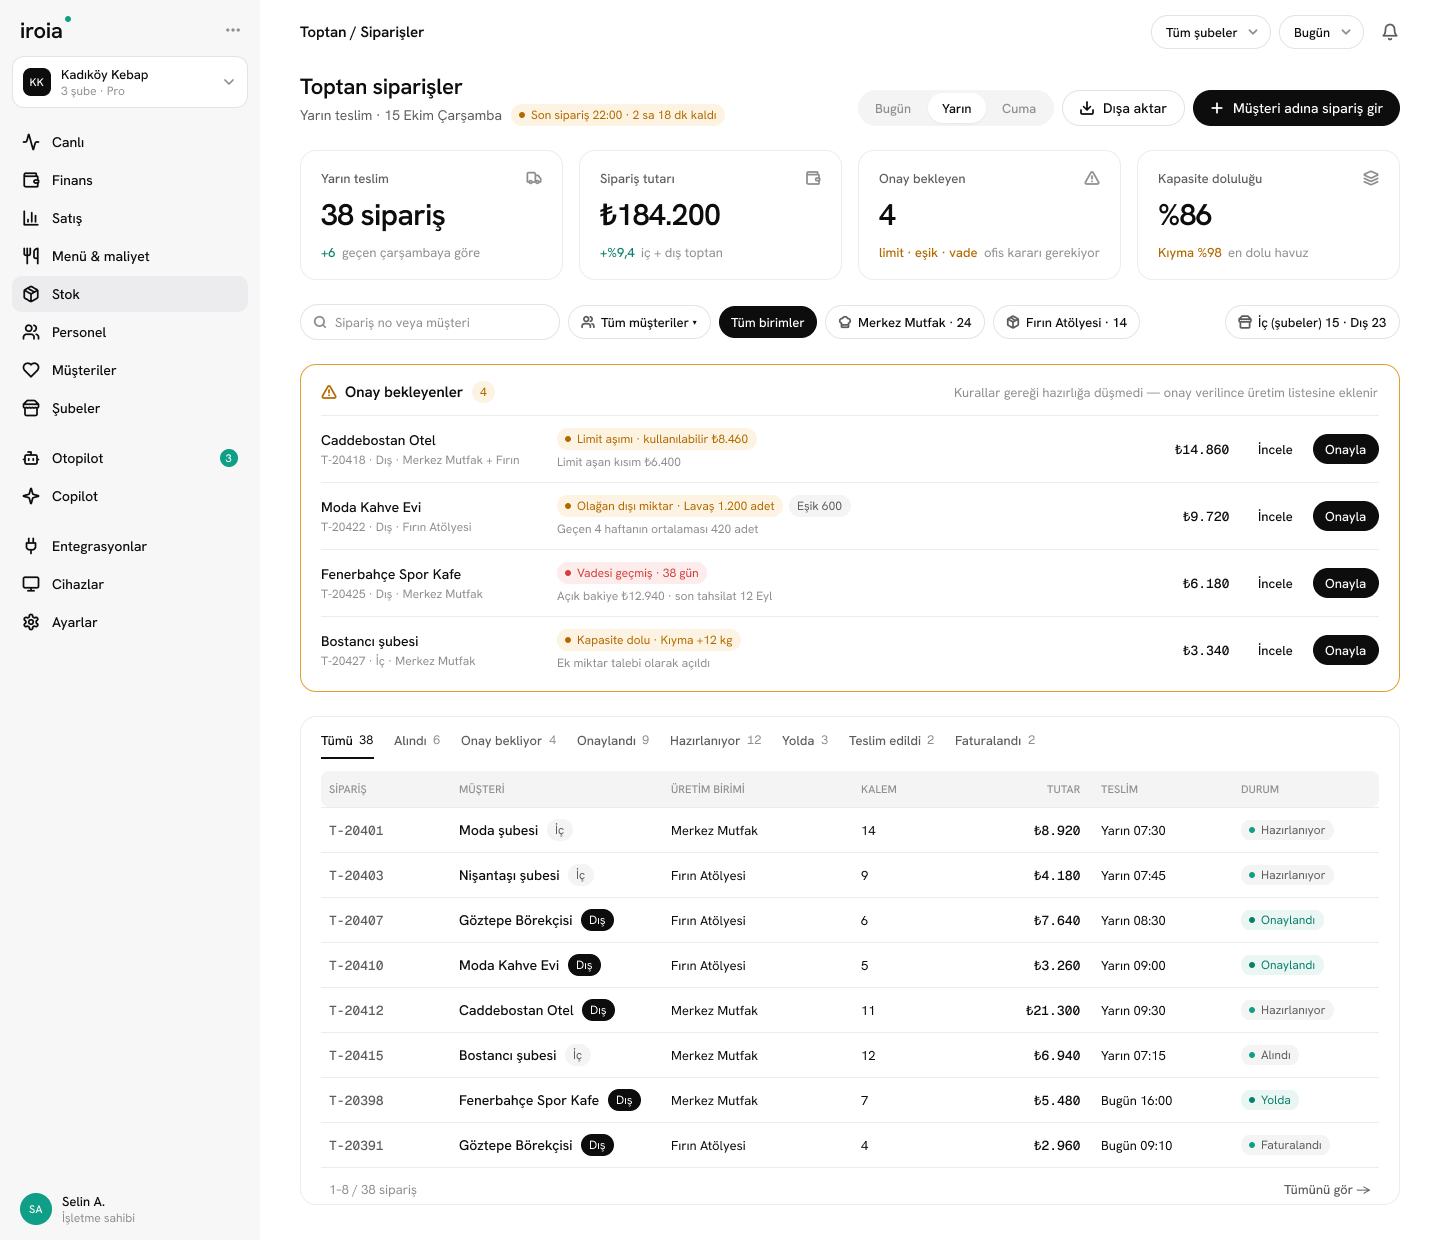Image resolution: width=1440 pixels, height=1240 pixels.
Task: Switch day toggle to Bugün
Action: pos(893,108)
